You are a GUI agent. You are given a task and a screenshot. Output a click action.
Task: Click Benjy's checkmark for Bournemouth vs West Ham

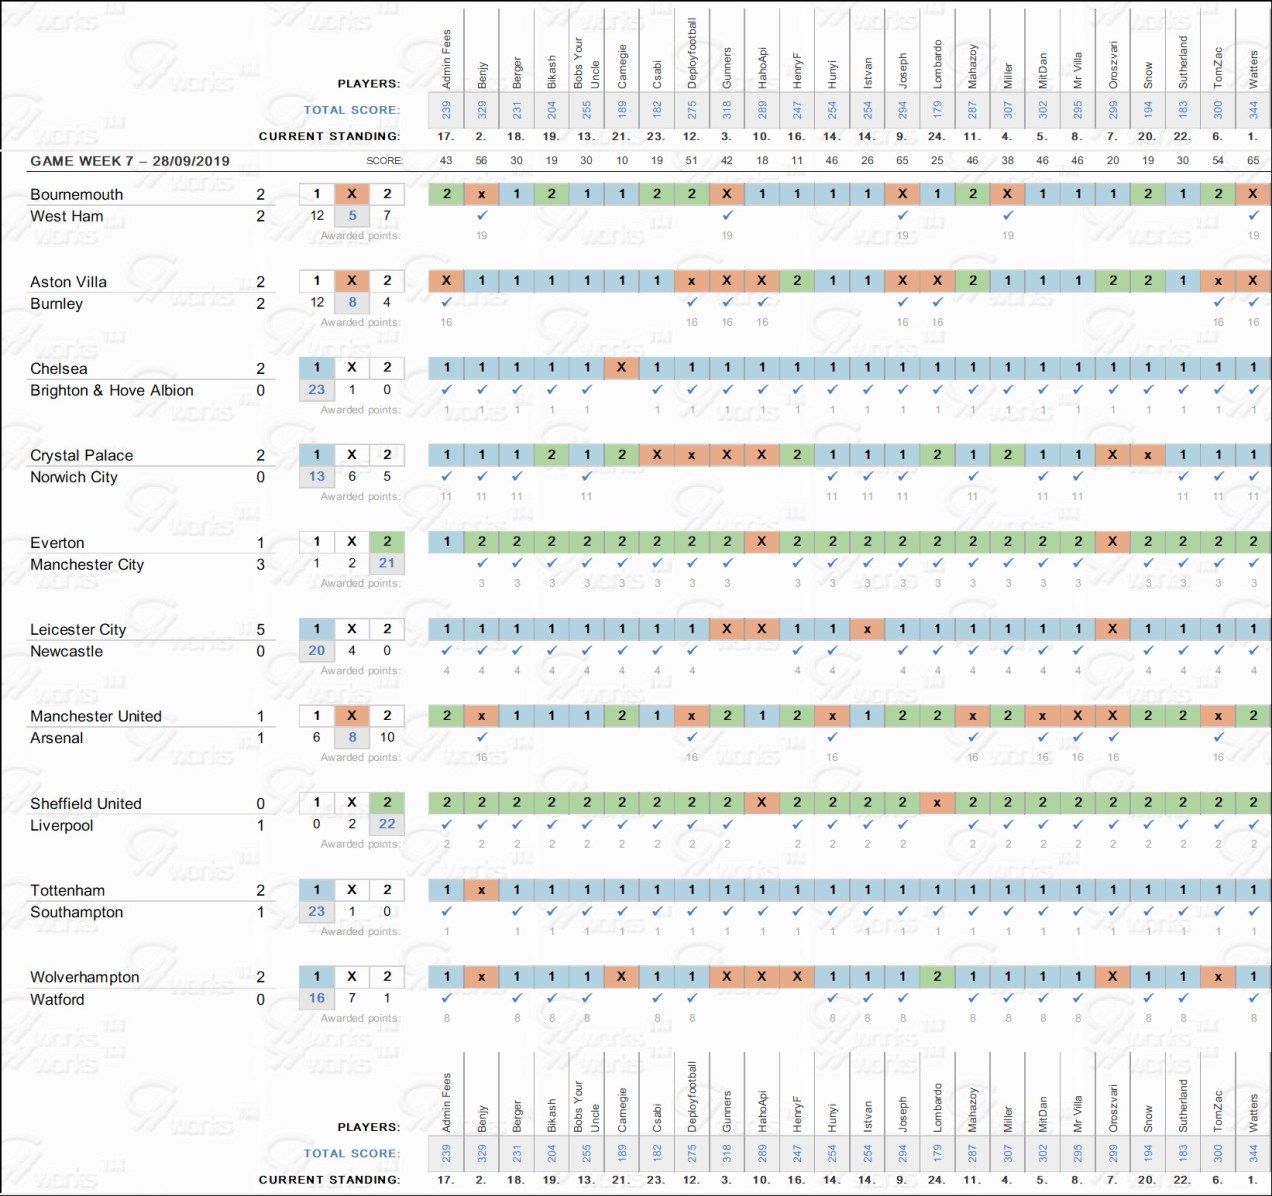(x=482, y=215)
